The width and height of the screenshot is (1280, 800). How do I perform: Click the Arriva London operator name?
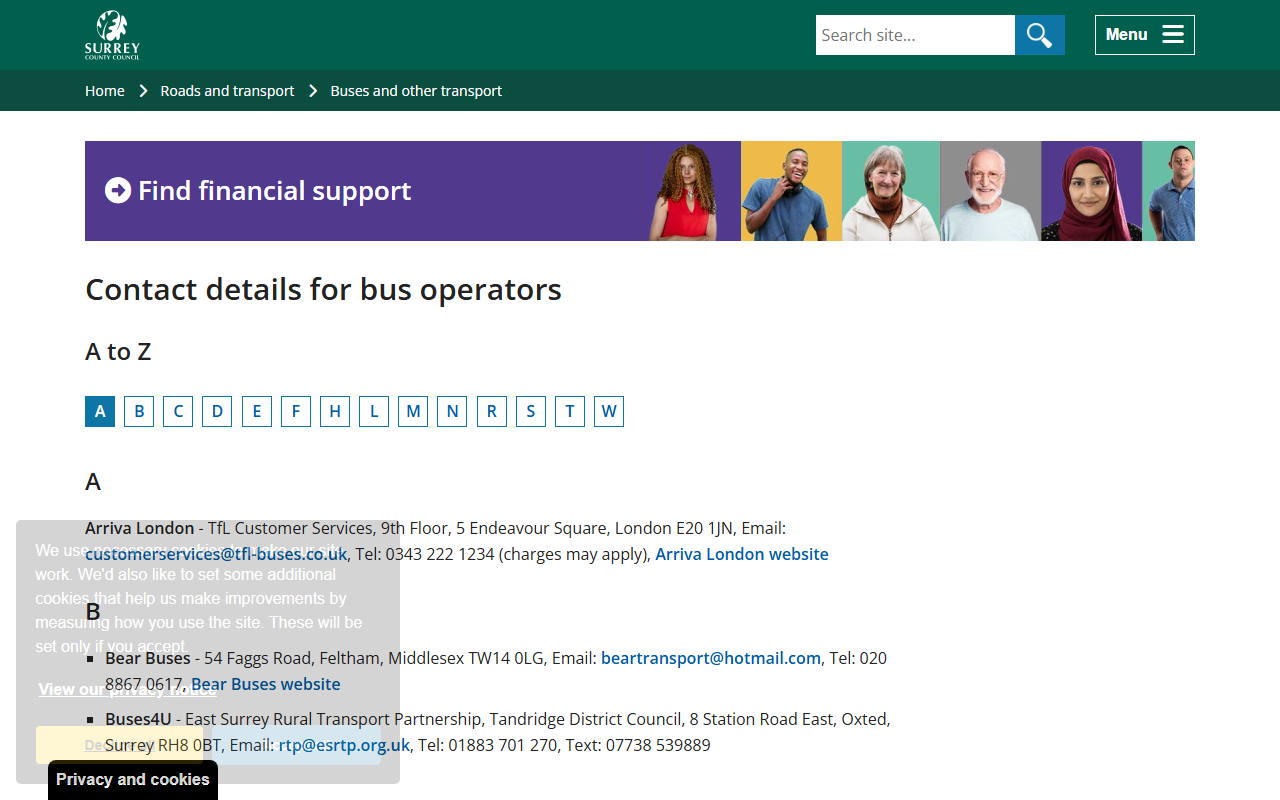(140, 528)
